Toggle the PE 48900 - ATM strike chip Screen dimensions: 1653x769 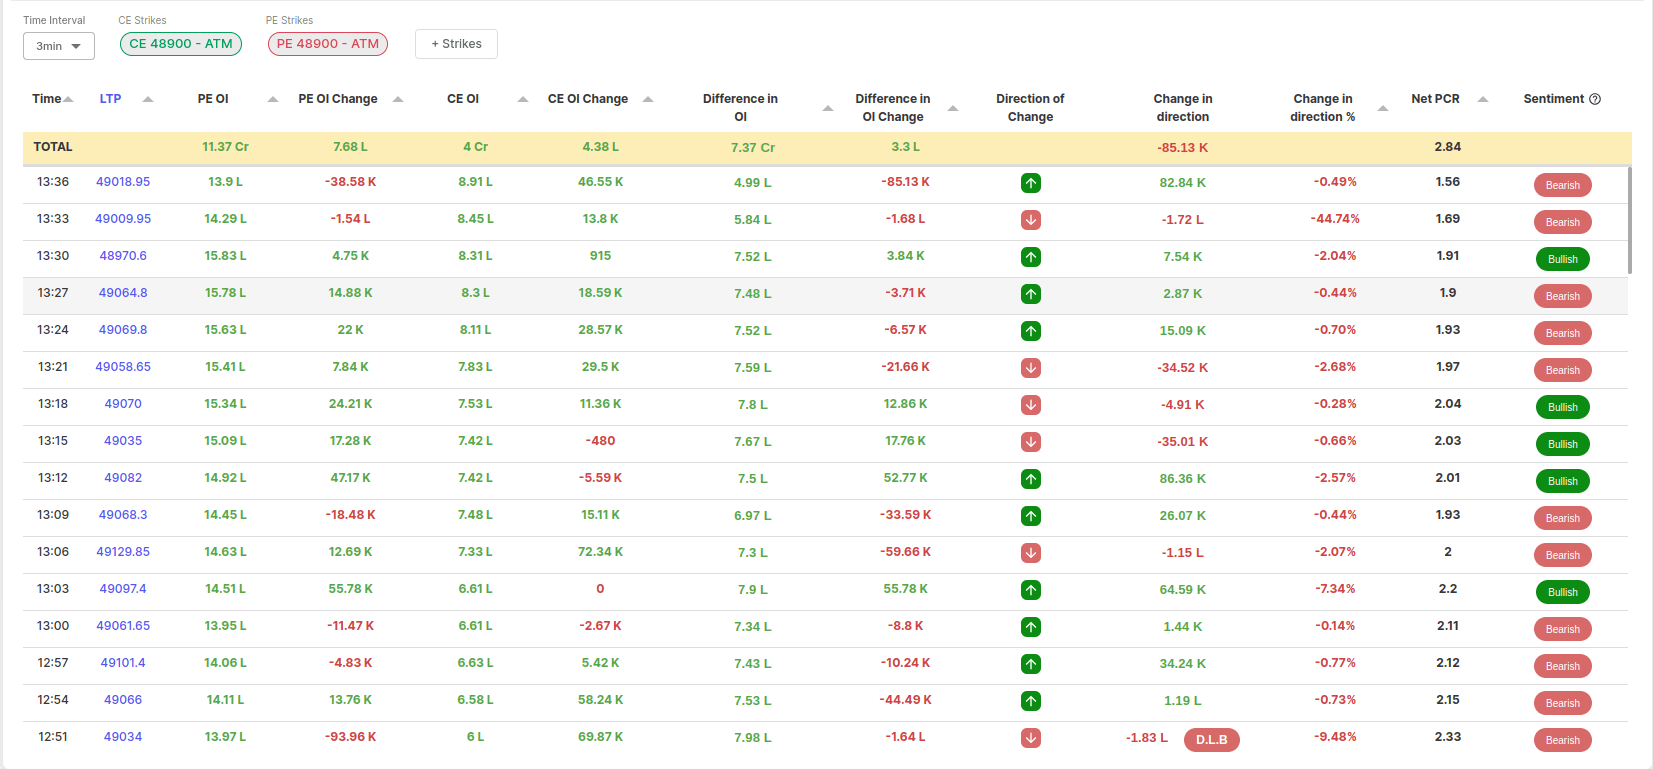tap(327, 44)
